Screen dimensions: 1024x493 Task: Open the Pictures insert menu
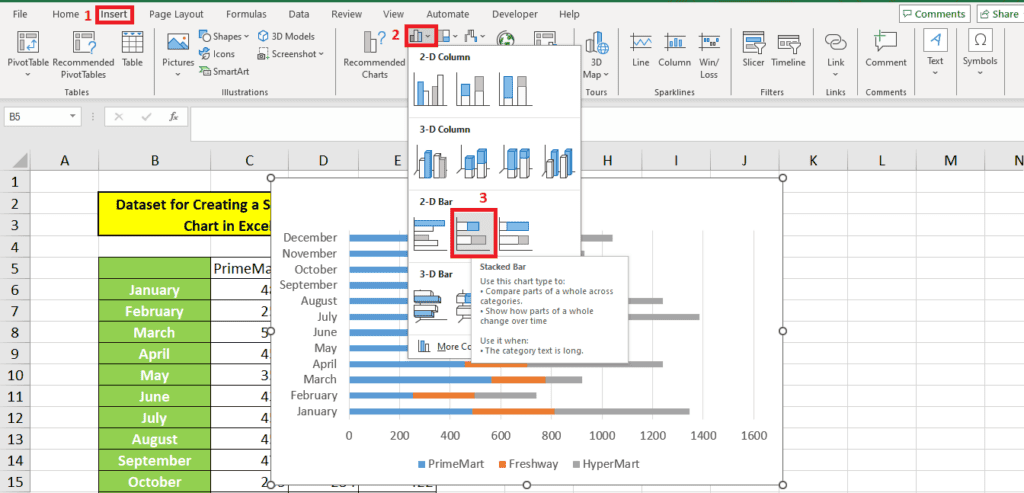click(178, 52)
